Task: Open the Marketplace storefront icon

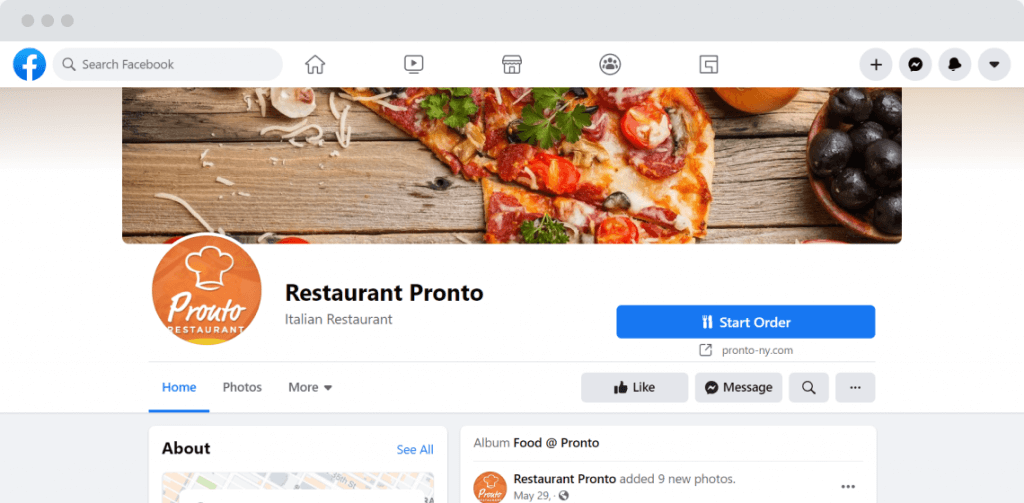Action: coord(512,64)
